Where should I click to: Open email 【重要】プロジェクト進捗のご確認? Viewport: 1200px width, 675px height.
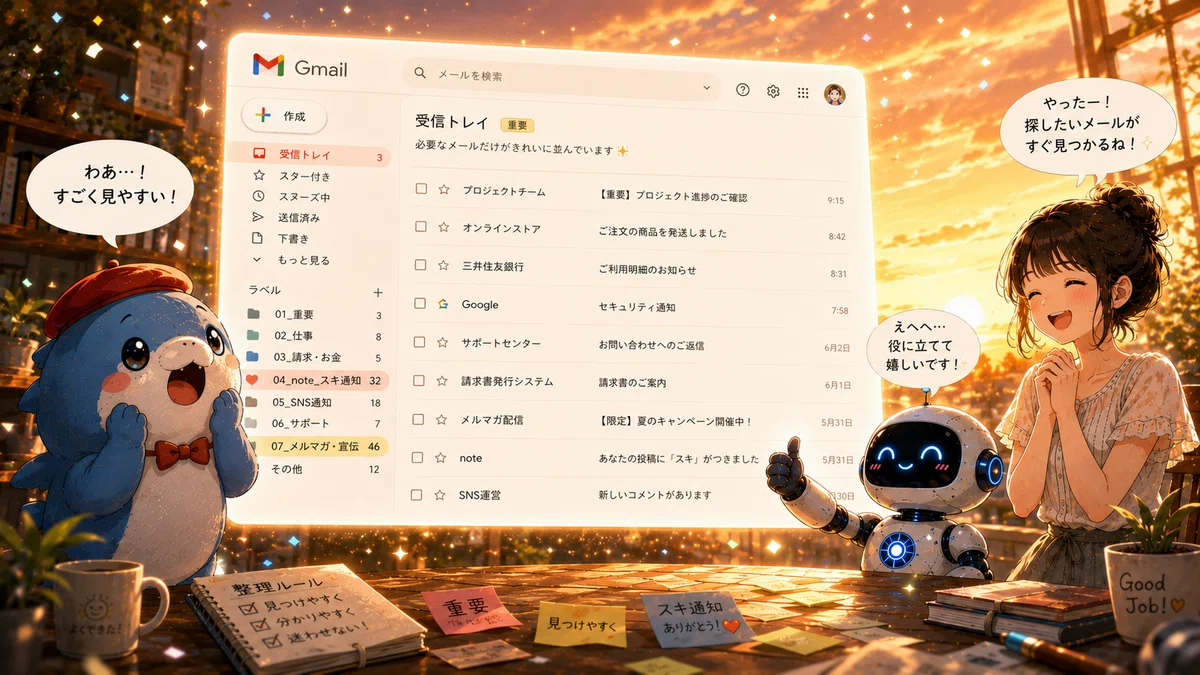click(x=672, y=197)
